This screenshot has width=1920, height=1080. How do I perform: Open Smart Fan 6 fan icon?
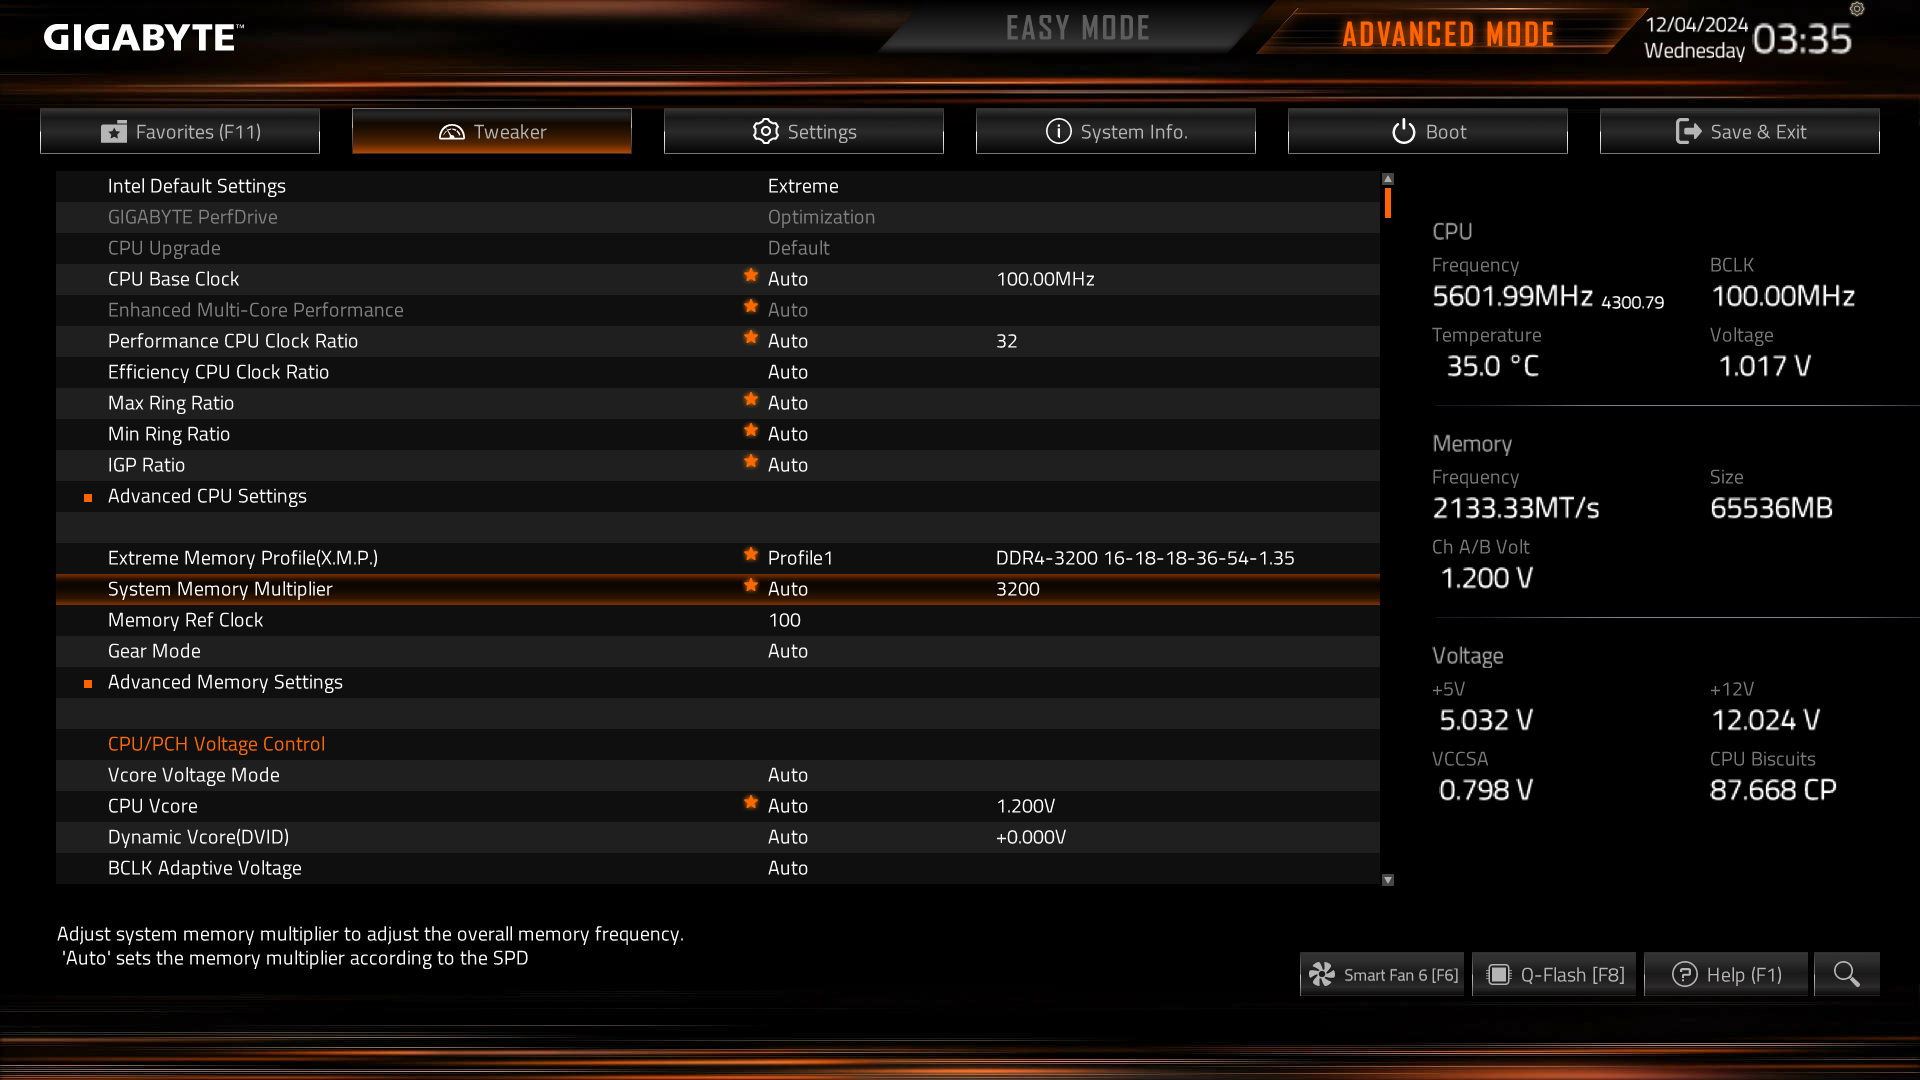pyautogui.click(x=1322, y=975)
